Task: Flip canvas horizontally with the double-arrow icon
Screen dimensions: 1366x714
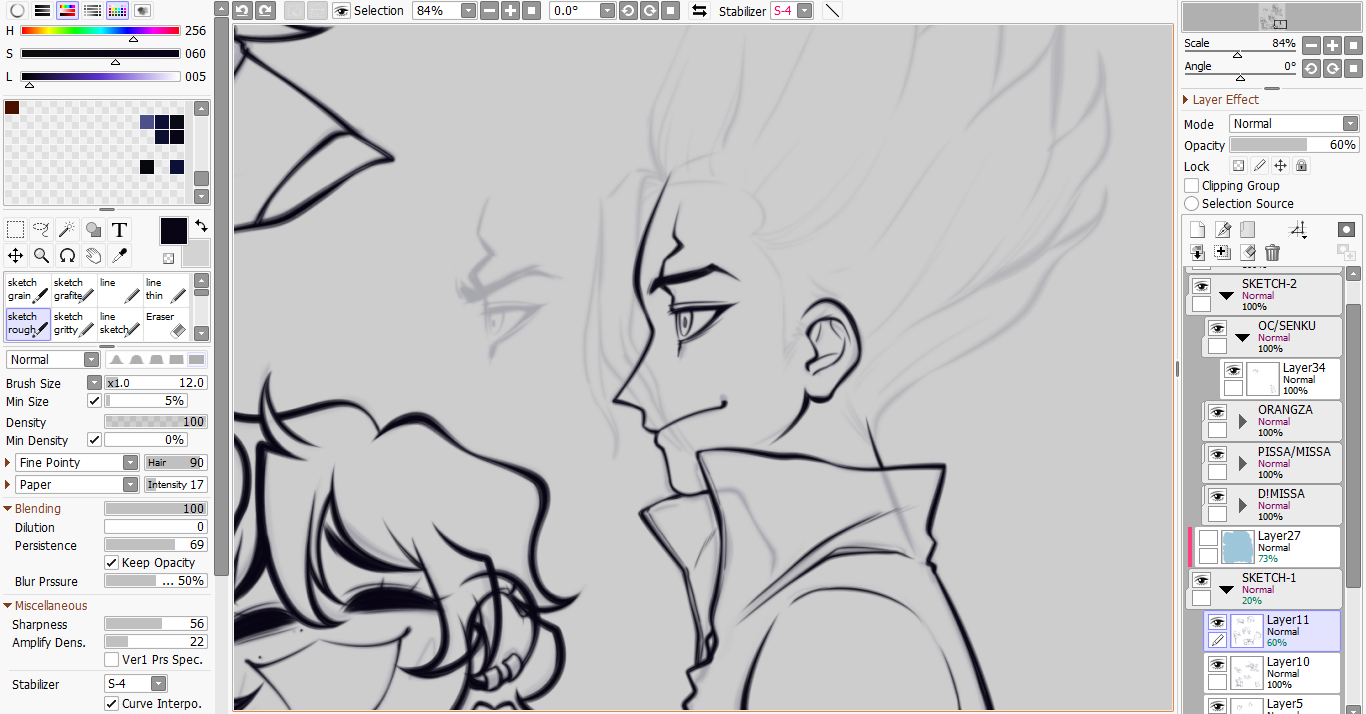Action: coord(699,11)
